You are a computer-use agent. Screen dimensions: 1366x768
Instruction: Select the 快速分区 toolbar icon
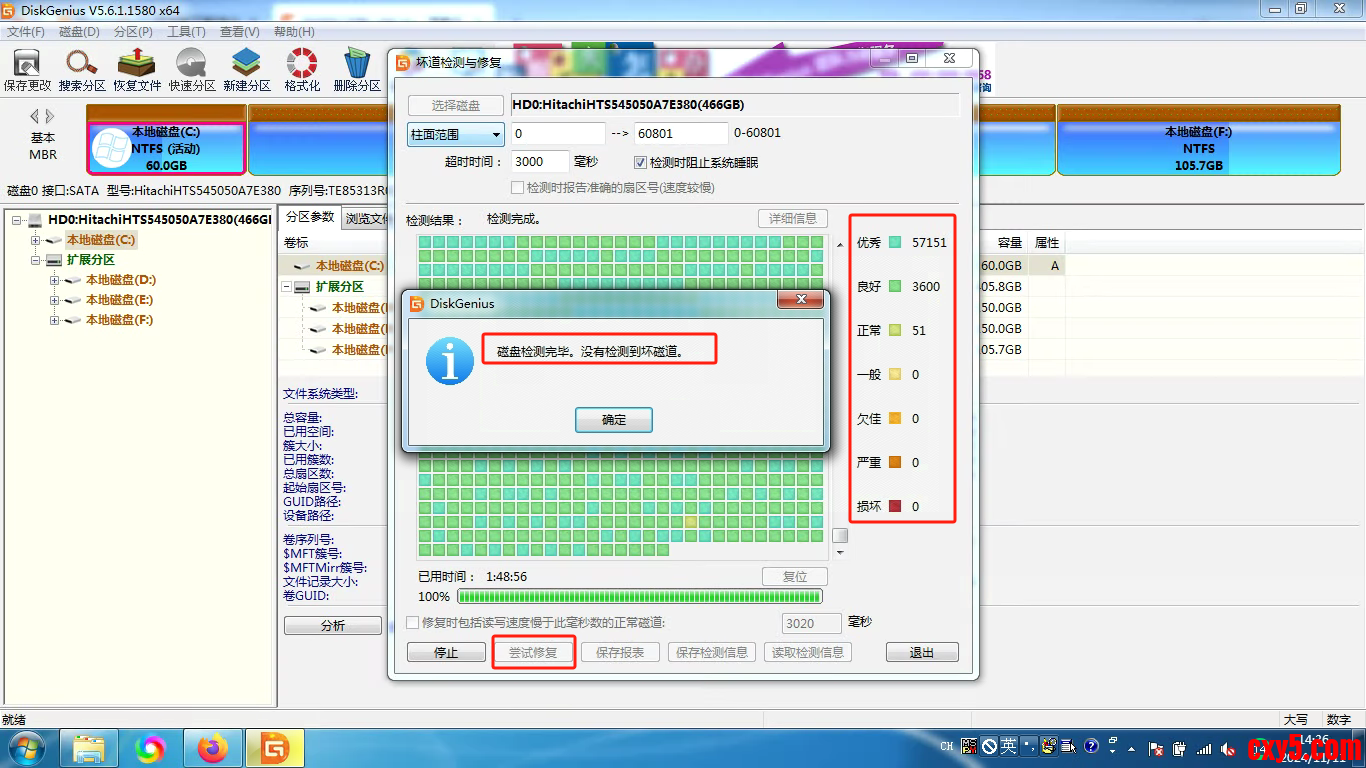pos(192,69)
